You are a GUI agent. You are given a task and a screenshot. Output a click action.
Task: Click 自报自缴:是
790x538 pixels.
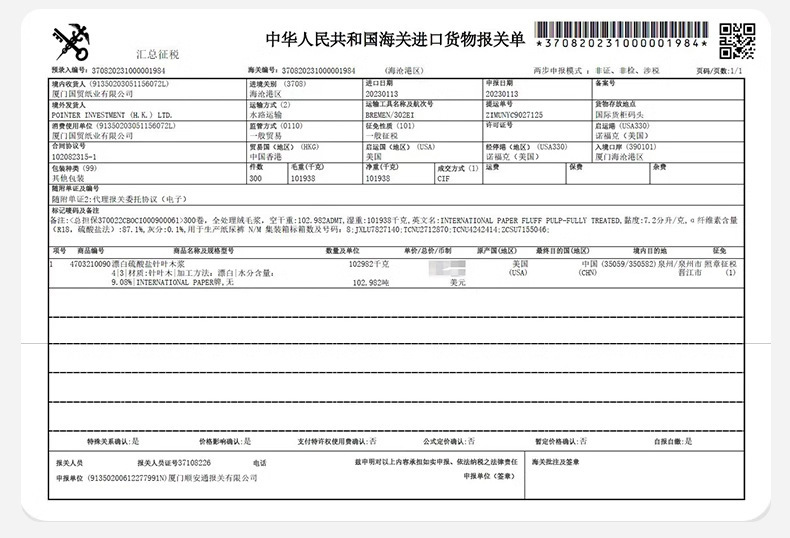pos(673,441)
